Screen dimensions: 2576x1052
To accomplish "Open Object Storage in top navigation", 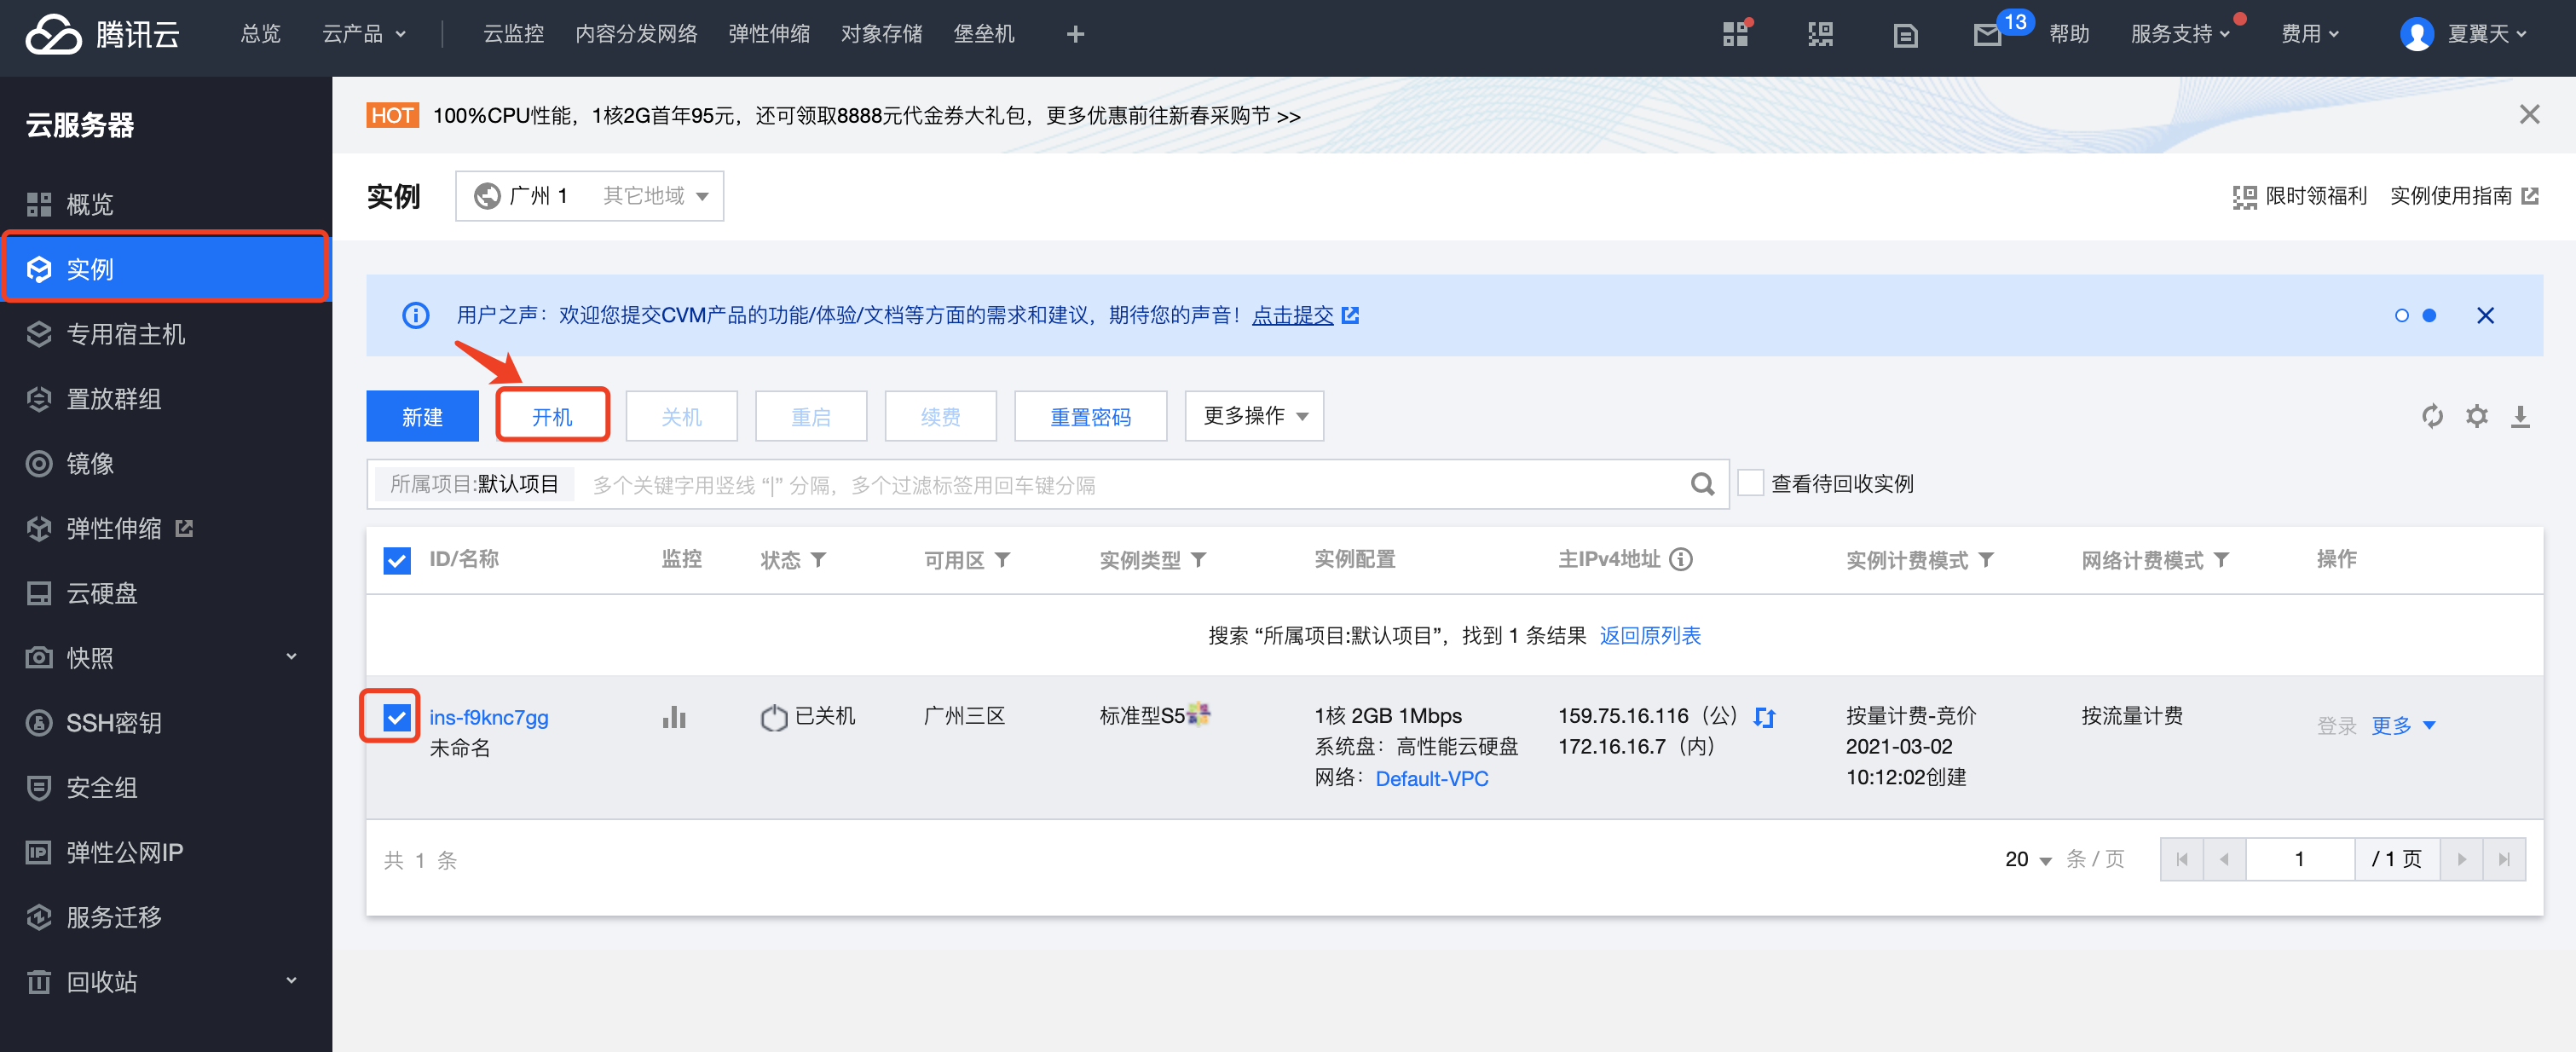I will pyautogui.click(x=881, y=35).
